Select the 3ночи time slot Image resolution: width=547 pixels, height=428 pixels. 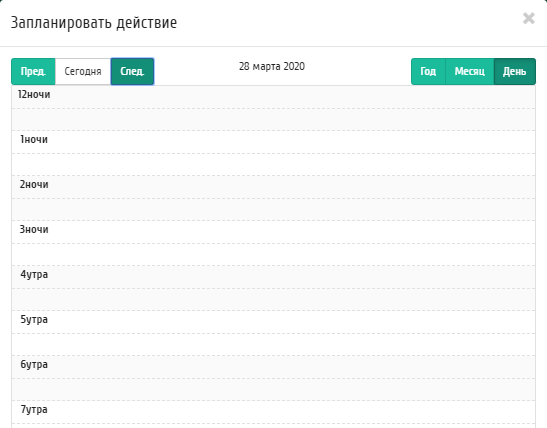pos(274,232)
